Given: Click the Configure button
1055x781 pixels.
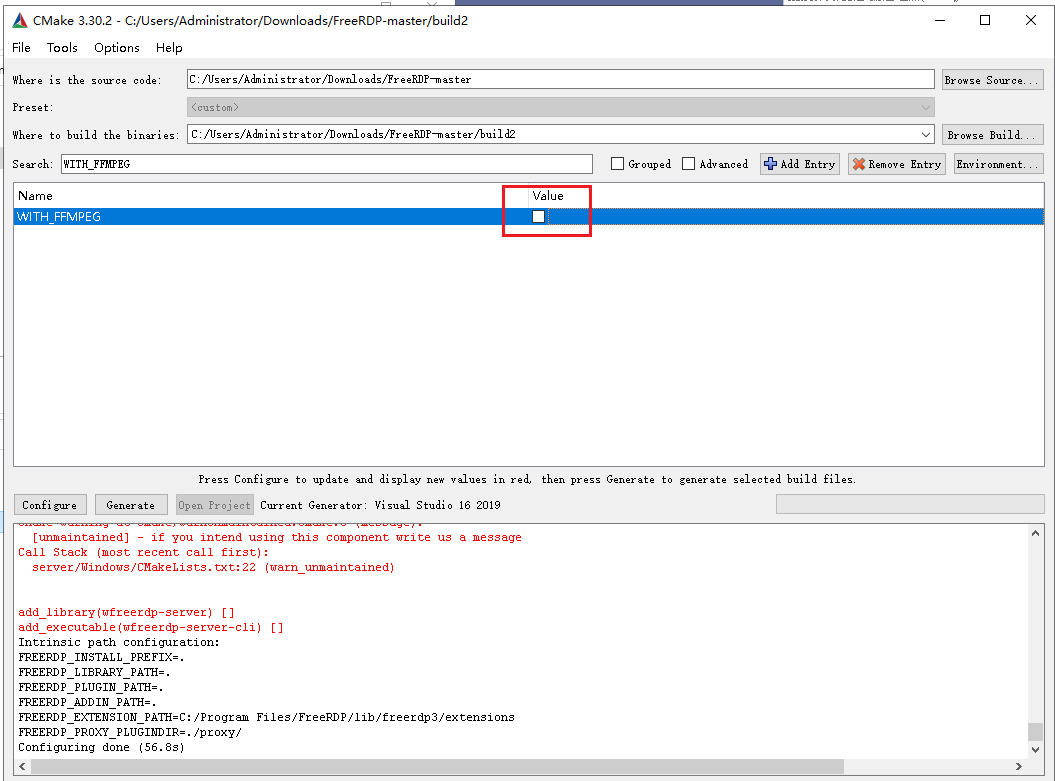Looking at the screenshot, I should (x=50, y=505).
